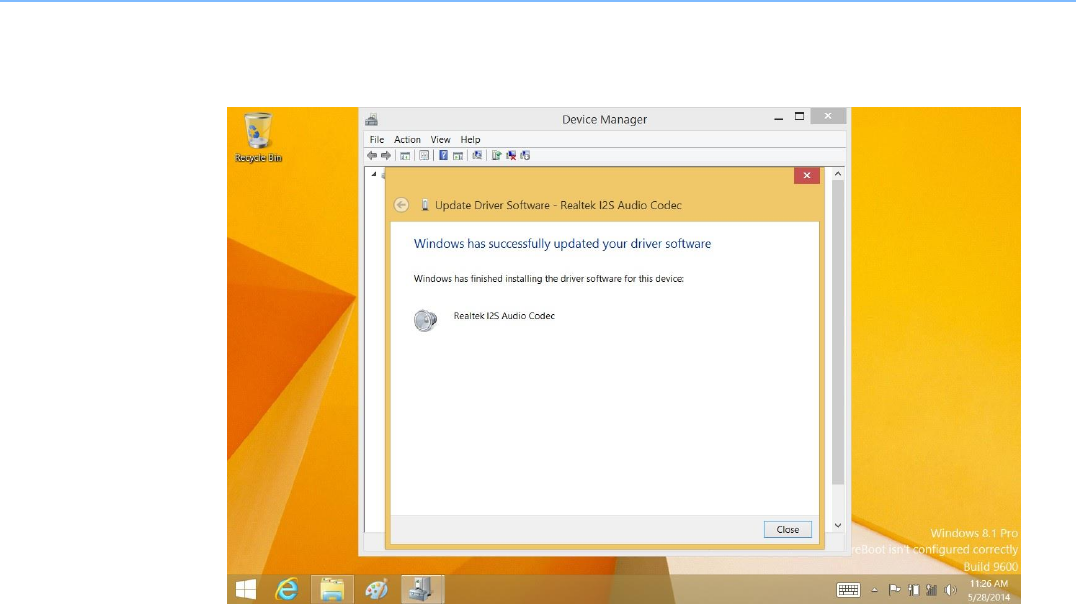This screenshot has height=604, width=1076.
Task: Open the Recycle Bin desktop icon
Action: point(259,137)
